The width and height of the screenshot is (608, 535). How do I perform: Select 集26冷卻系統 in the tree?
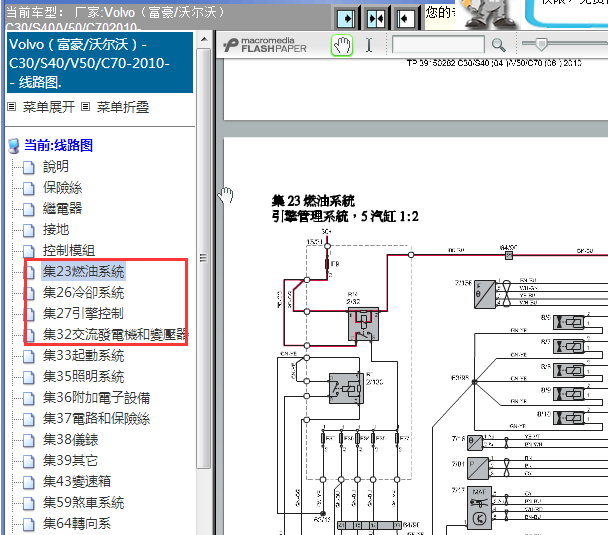point(83,292)
